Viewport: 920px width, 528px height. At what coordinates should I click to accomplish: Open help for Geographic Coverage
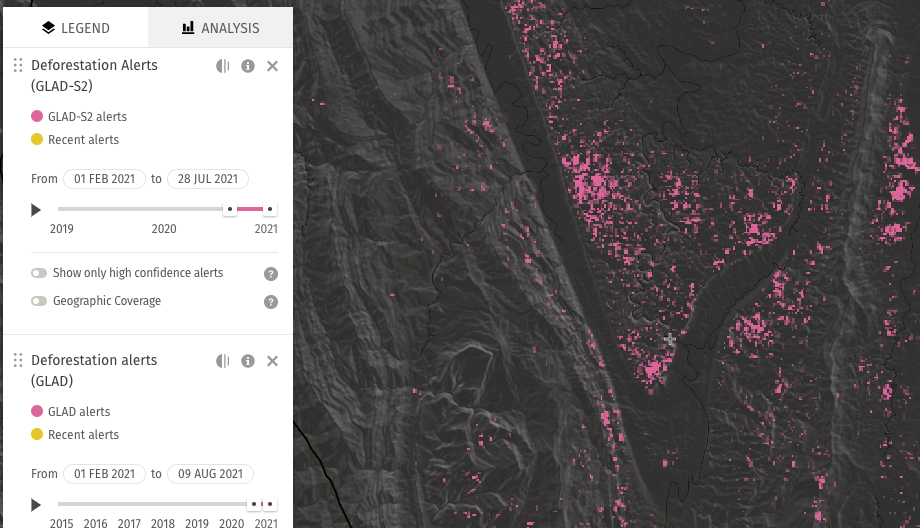(270, 302)
